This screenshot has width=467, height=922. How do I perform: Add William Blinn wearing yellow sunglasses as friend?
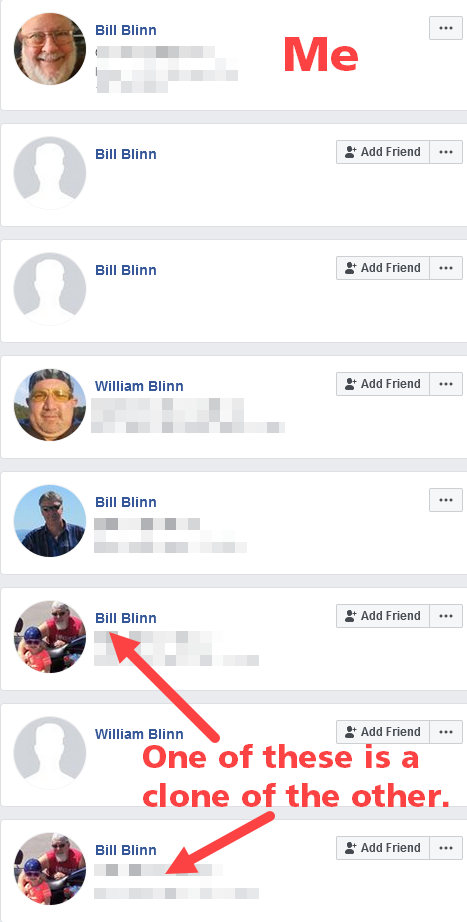[383, 384]
